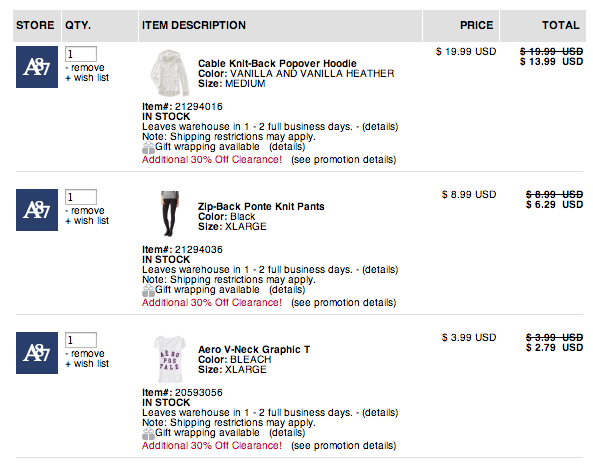Click the gift wrap icon for the Hoodie
Image resolution: width=593 pixels, height=471 pixels.
click(x=148, y=147)
